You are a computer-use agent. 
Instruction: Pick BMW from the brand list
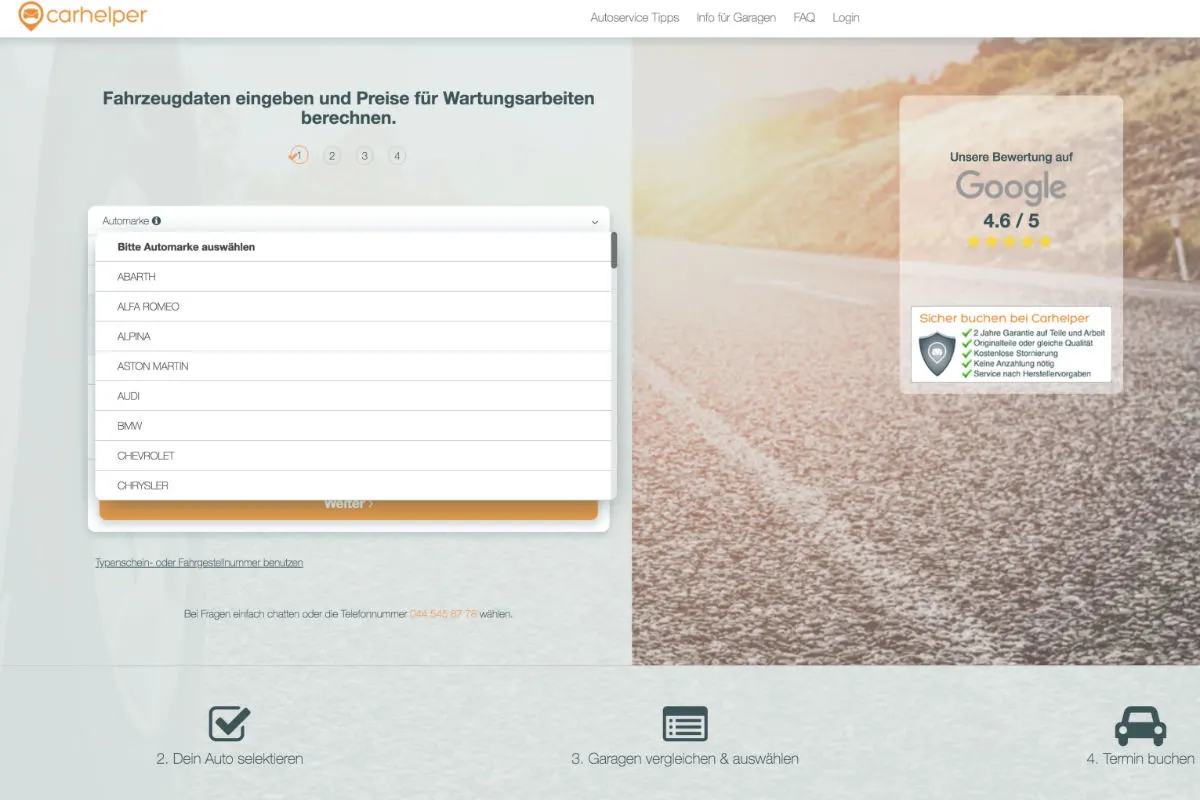coord(353,427)
